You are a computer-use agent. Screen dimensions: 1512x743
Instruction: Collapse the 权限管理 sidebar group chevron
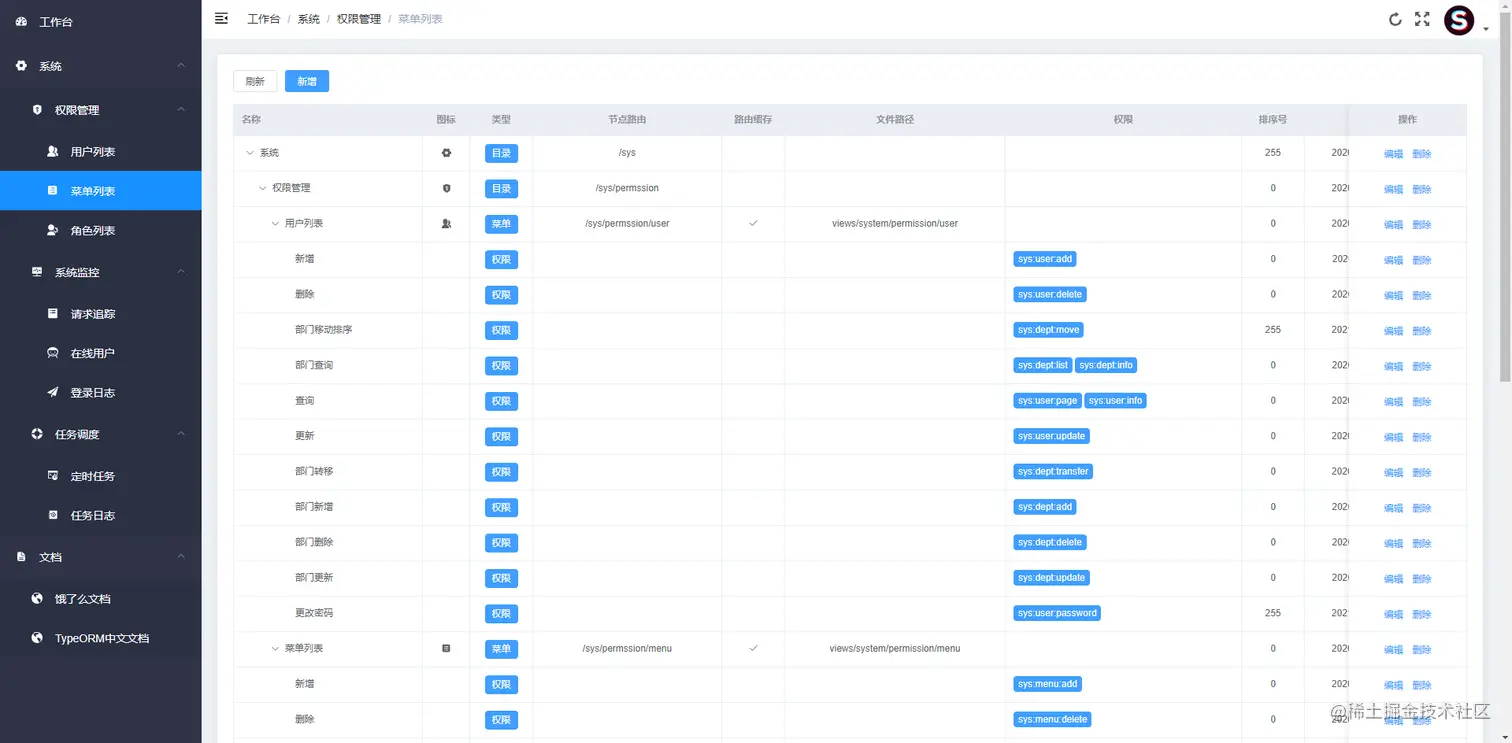[181, 109]
